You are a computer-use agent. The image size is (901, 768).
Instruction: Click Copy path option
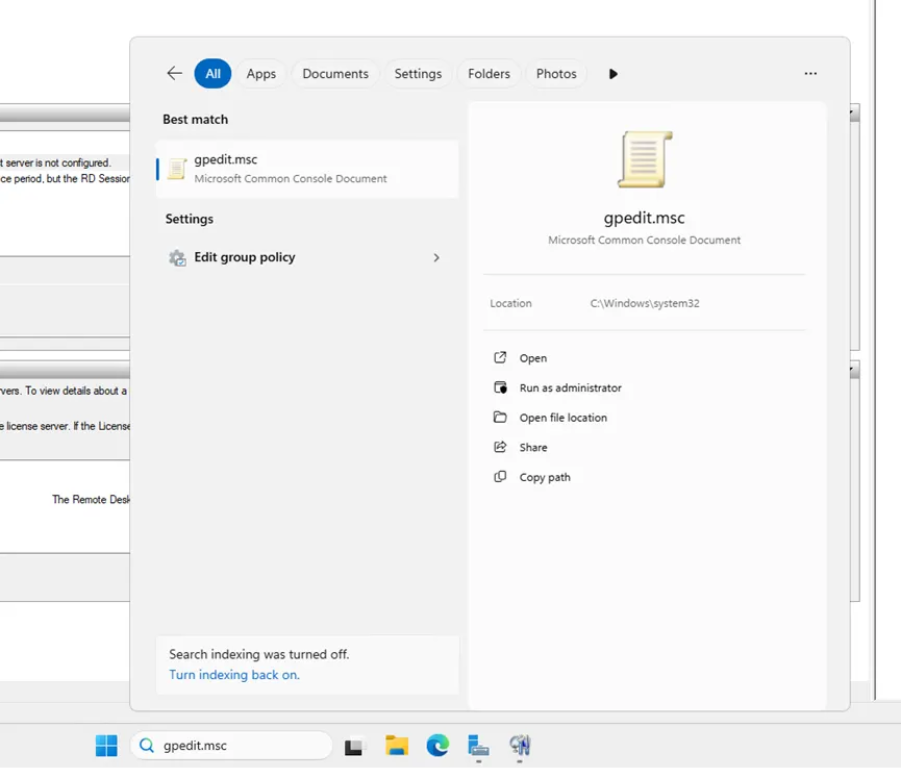(545, 478)
